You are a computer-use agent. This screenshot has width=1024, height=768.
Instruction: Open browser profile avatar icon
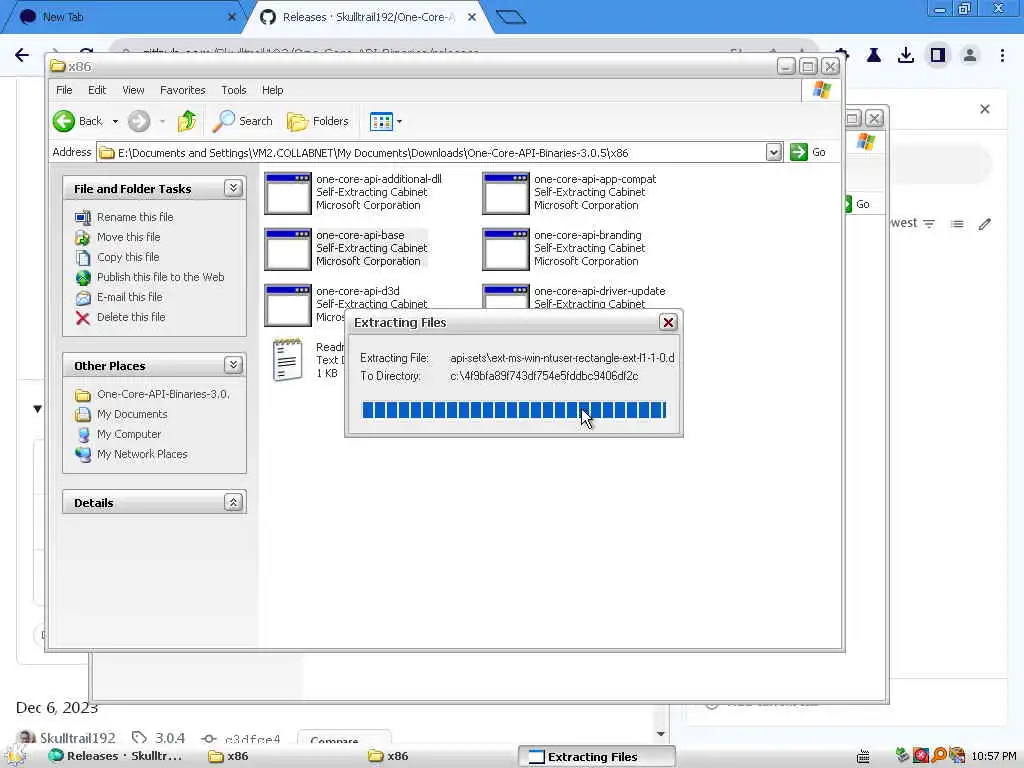970,56
